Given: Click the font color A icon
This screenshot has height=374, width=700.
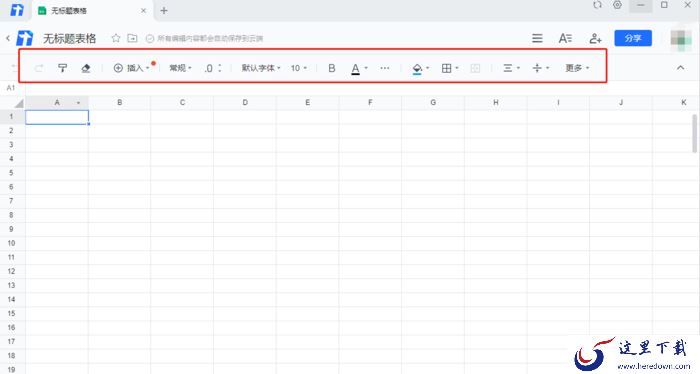Looking at the screenshot, I should pos(355,69).
